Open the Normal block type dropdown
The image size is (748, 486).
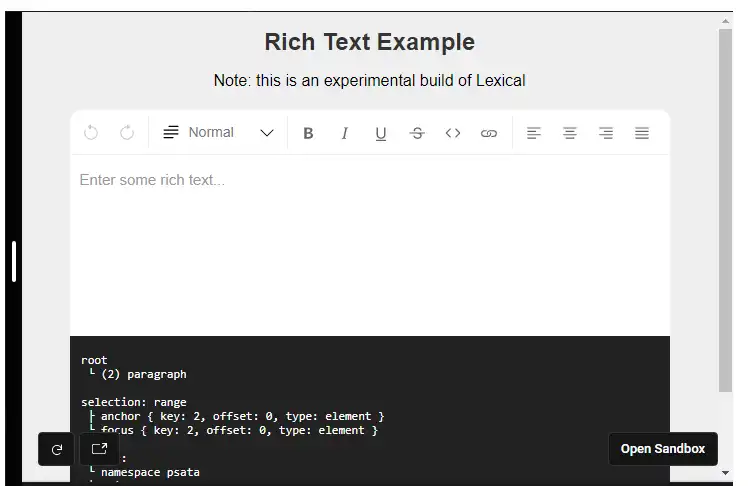pos(218,133)
